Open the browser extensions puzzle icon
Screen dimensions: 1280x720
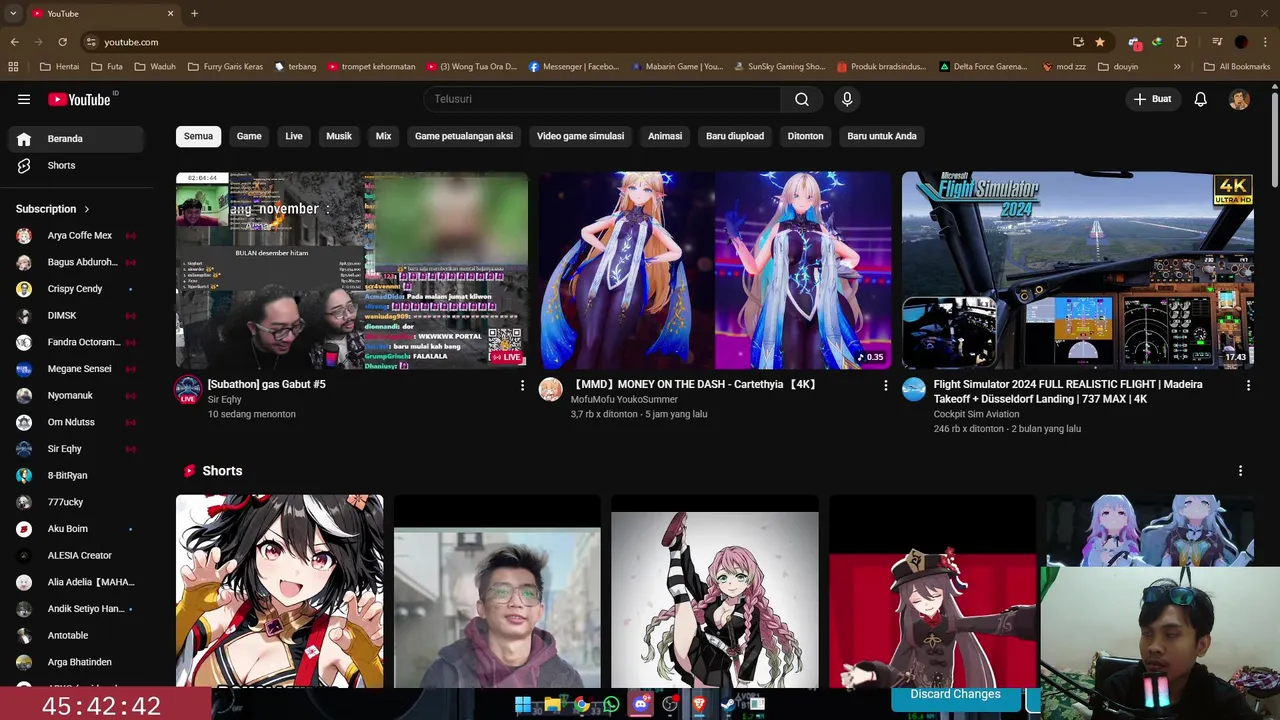click(1182, 42)
